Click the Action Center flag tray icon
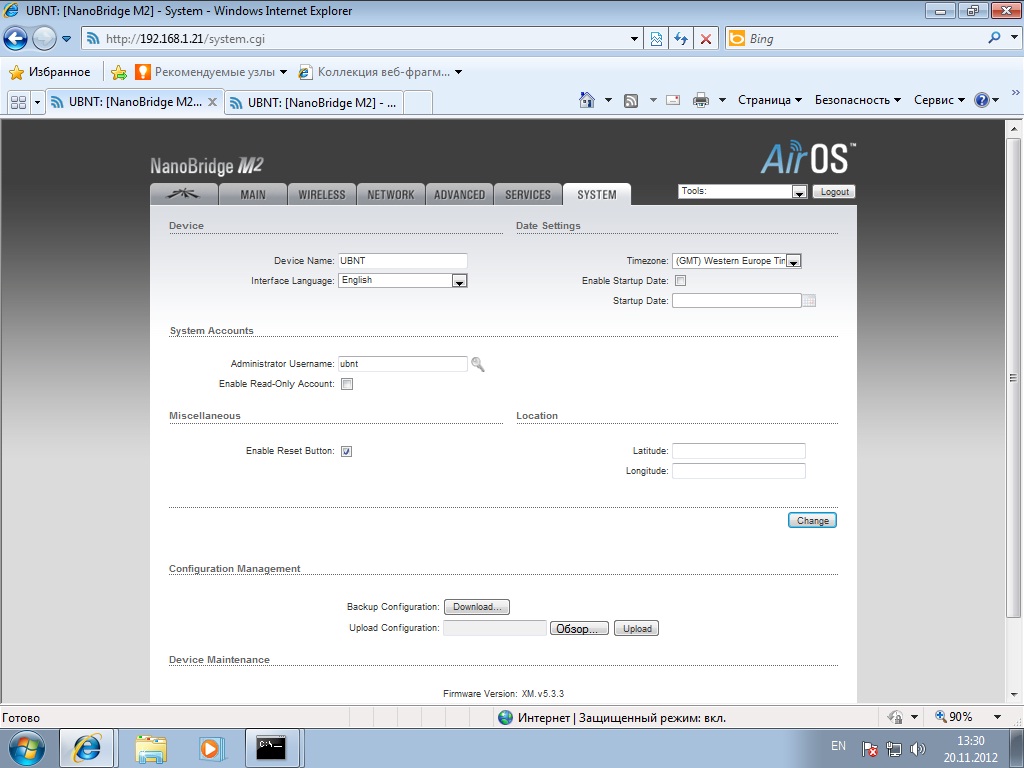The height and width of the screenshot is (768, 1024). click(869, 748)
